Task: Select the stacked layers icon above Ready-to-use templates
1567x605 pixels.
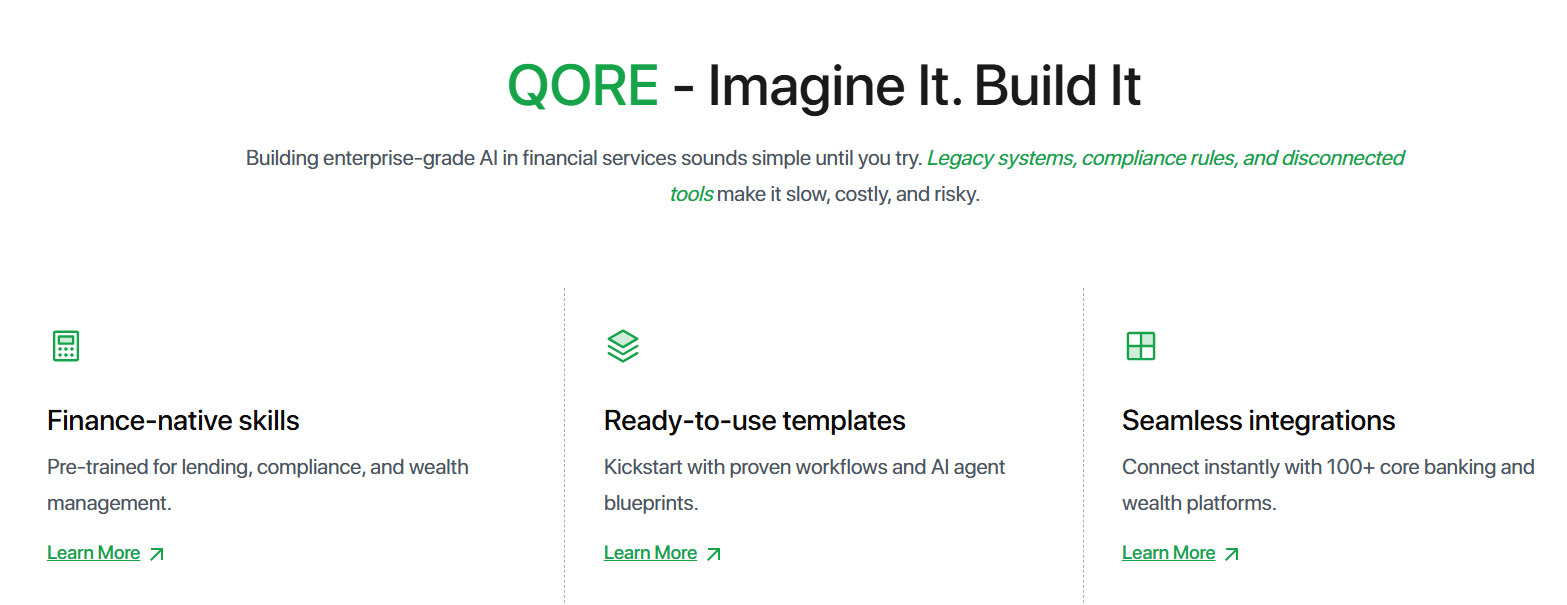Action: coord(622,345)
